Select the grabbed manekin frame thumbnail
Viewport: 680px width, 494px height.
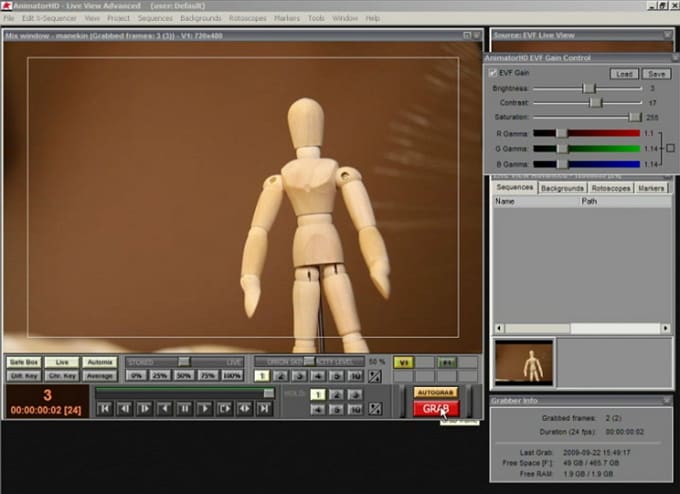tap(524, 363)
